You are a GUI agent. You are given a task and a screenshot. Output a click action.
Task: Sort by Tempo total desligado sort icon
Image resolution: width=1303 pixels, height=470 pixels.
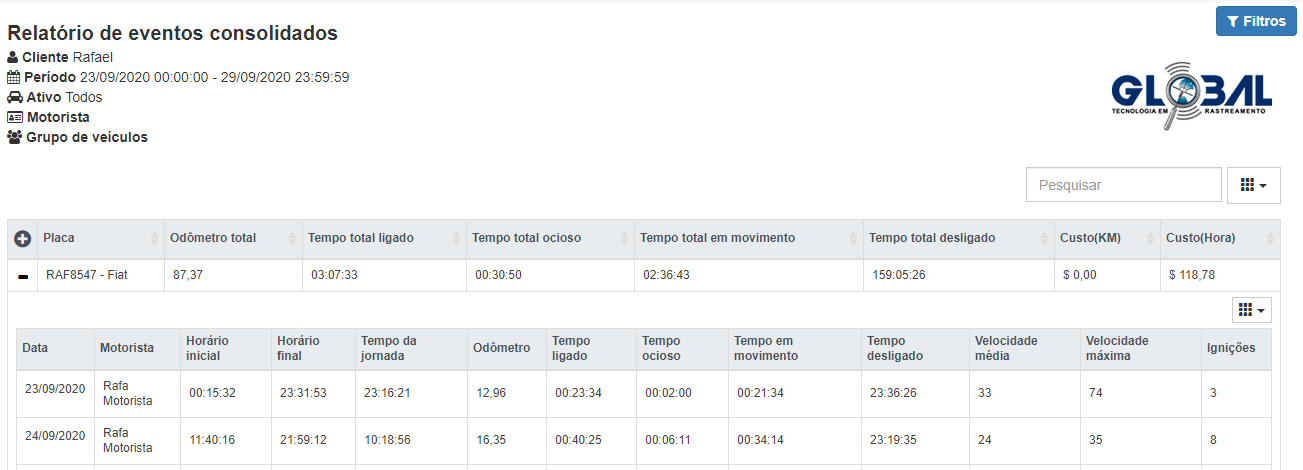[1043, 239]
